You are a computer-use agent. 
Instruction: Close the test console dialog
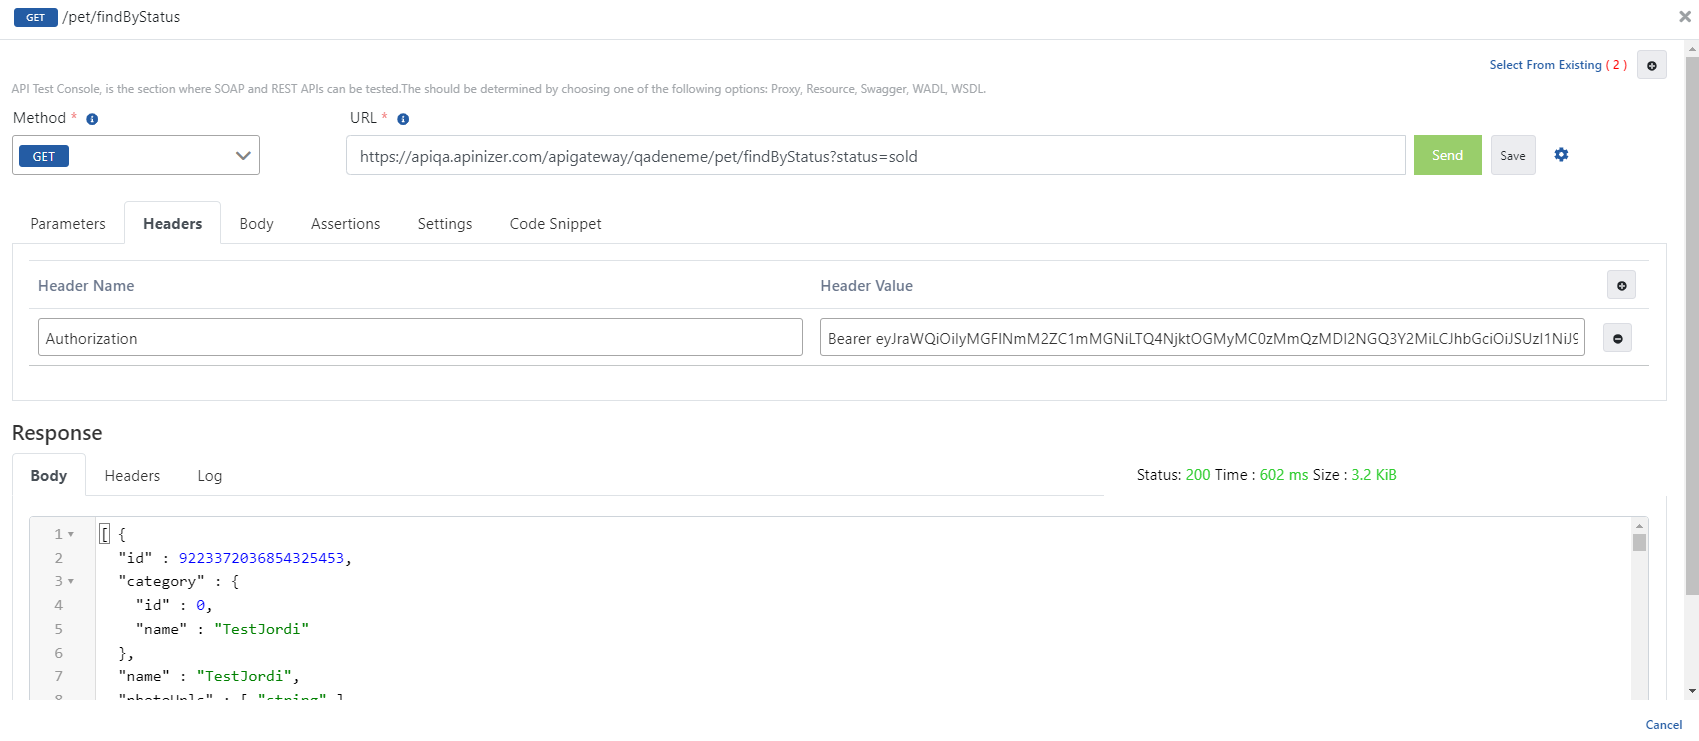coord(1684,16)
